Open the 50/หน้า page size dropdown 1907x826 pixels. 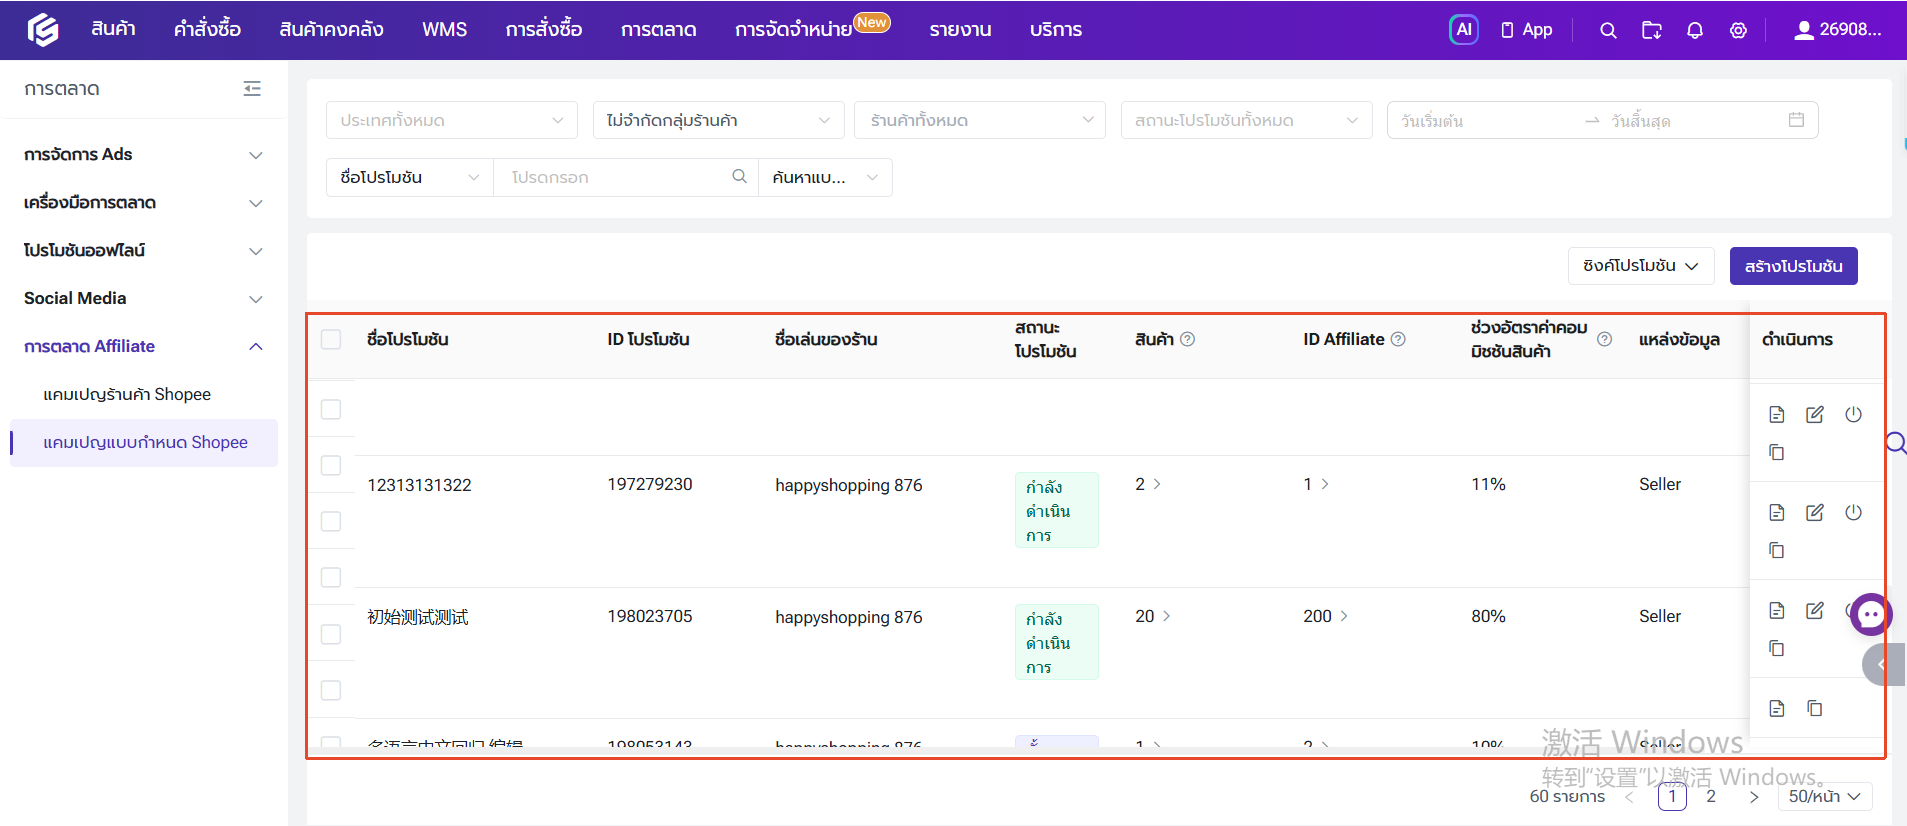tap(1825, 796)
